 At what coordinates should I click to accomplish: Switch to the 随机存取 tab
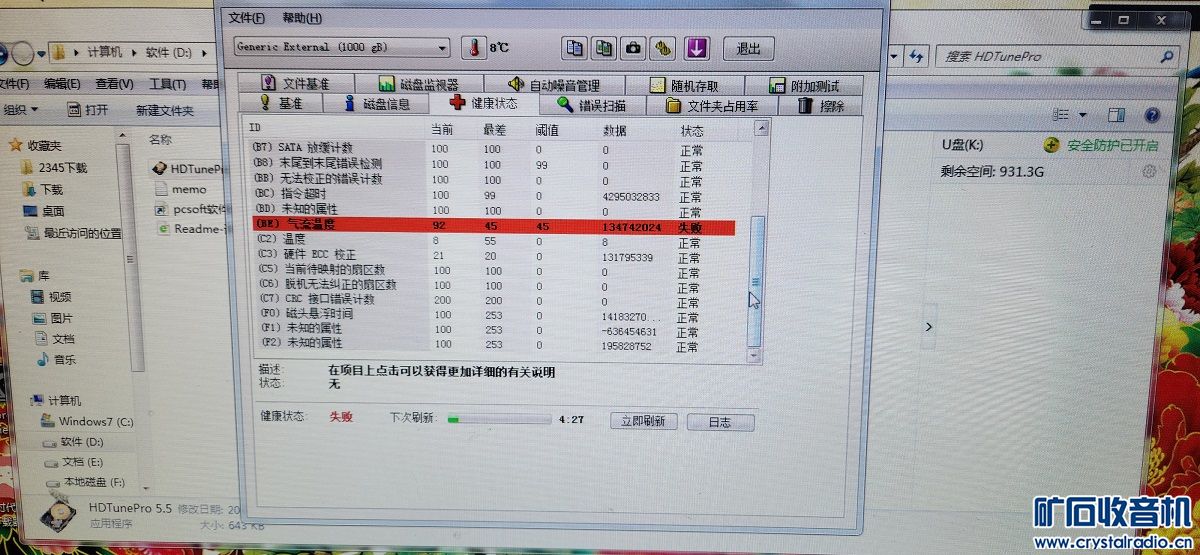(x=685, y=86)
